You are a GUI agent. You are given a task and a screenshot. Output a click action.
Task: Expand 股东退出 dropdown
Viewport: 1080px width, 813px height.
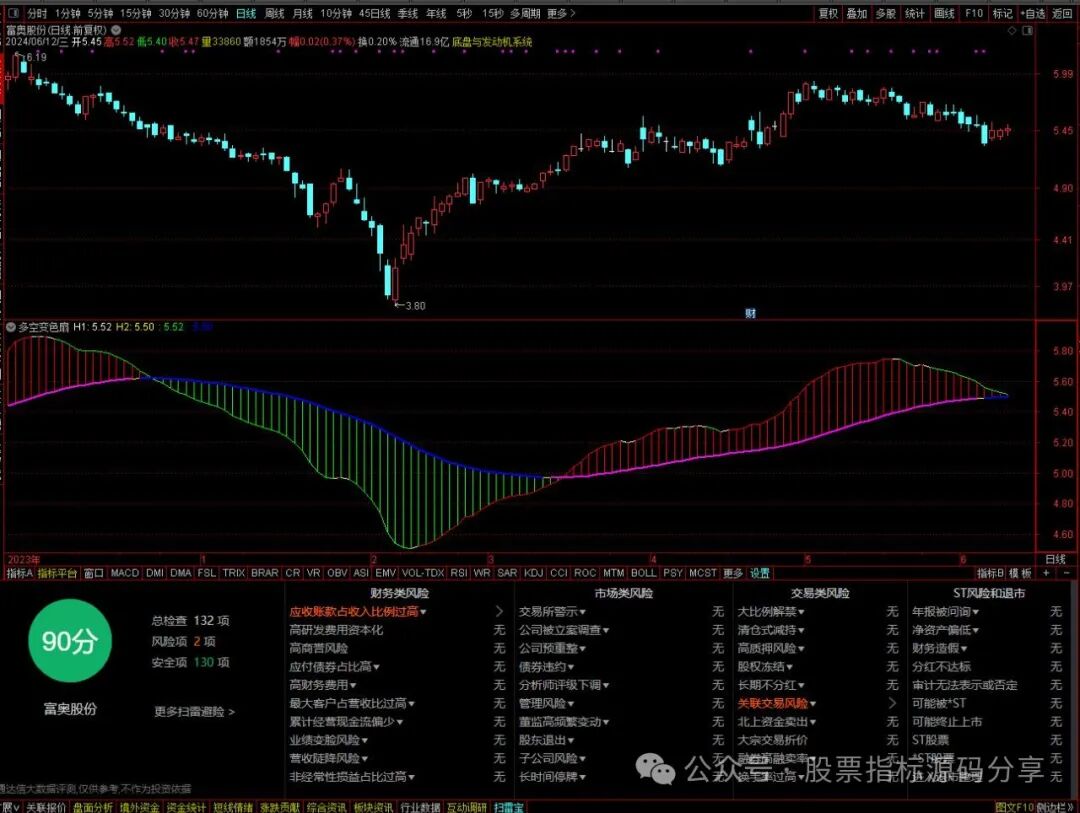[x=546, y=740]
